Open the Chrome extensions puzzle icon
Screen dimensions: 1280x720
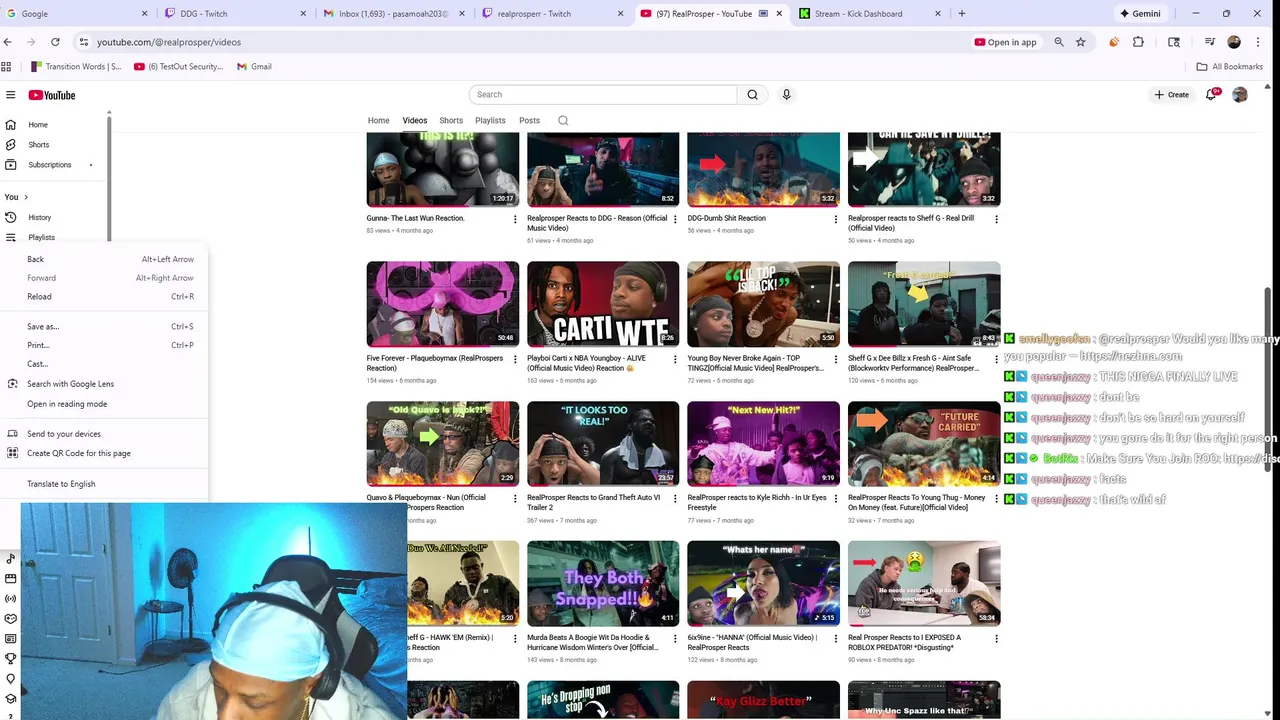click(x=1138, y=42)
